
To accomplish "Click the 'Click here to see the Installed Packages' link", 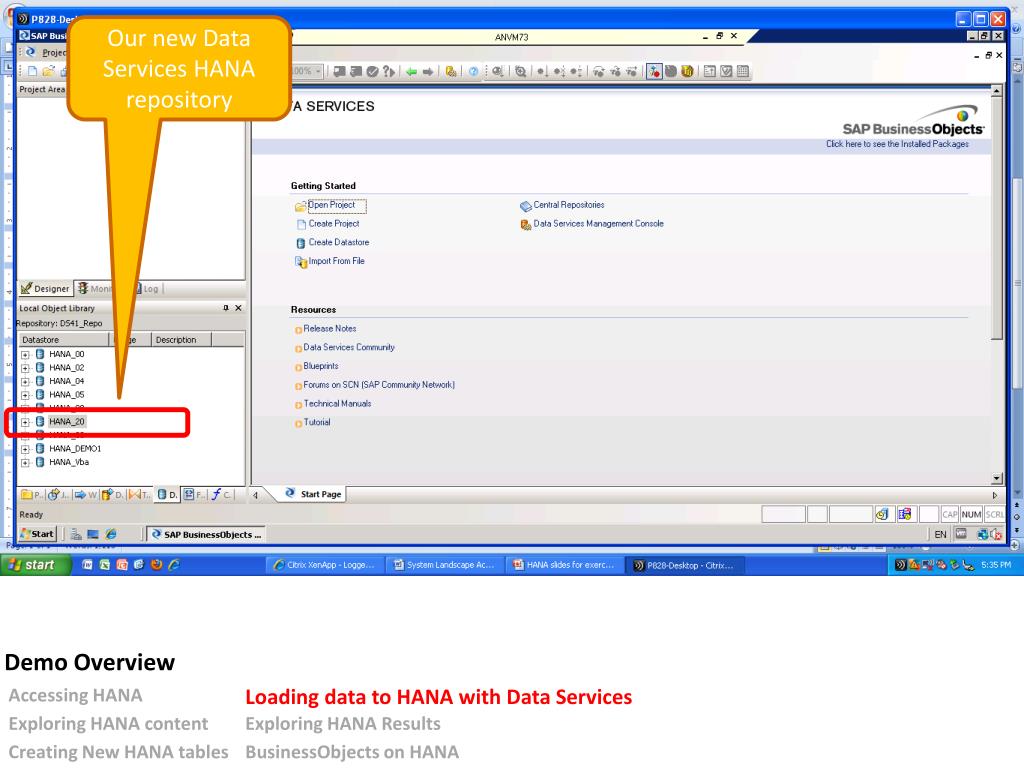I will [x=897, y=144].
